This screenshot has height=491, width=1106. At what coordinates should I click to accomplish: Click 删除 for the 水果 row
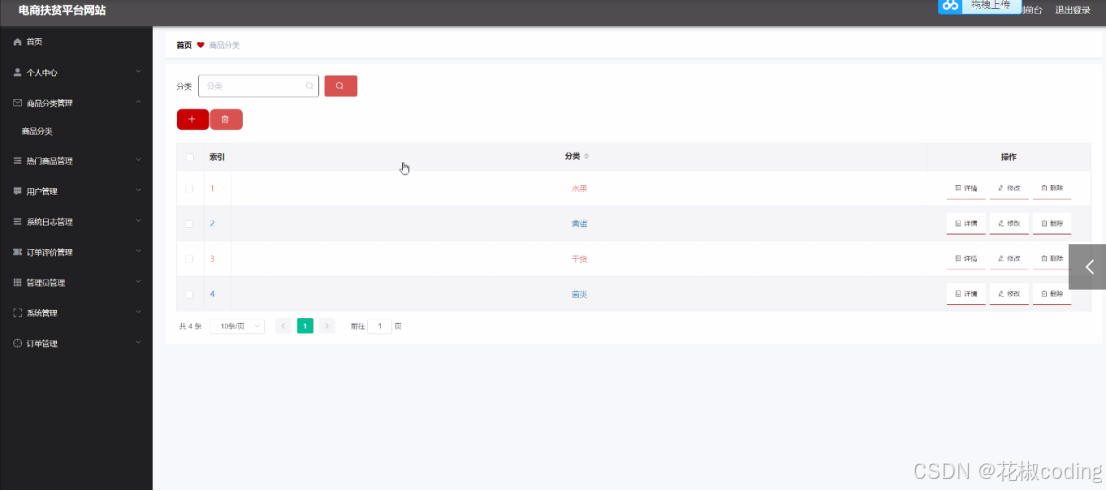coord(1052,188)
